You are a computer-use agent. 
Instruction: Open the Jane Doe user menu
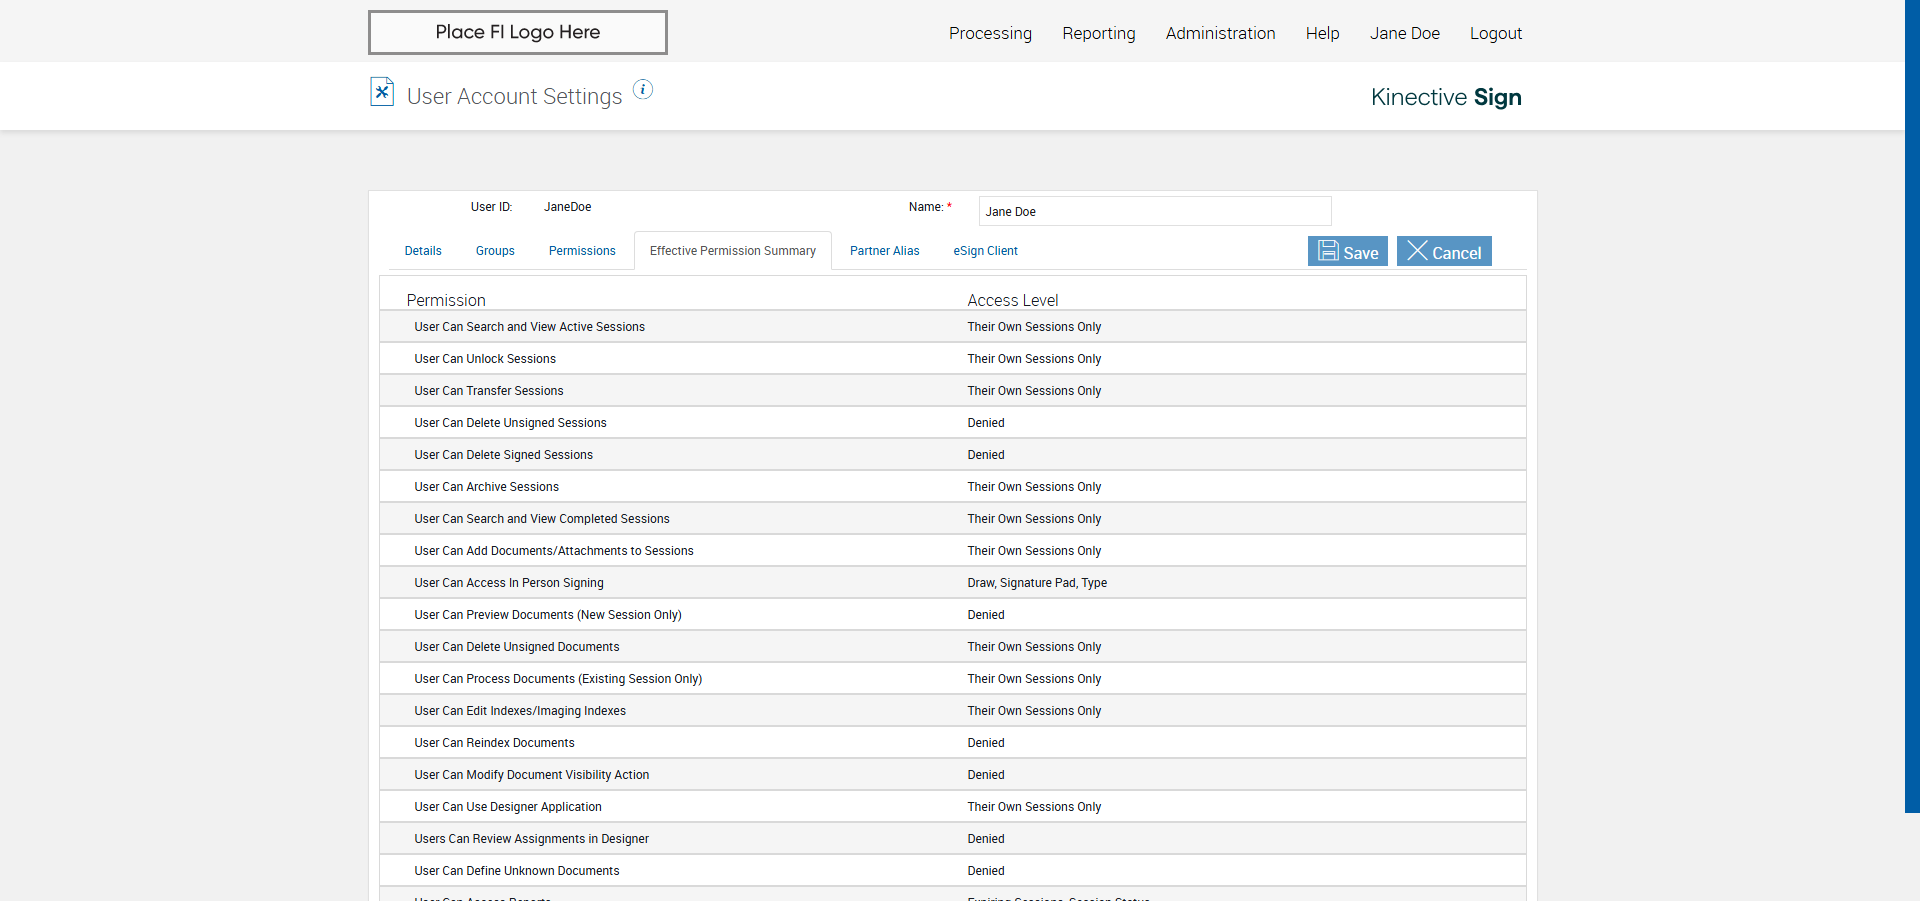(1404, 33)
